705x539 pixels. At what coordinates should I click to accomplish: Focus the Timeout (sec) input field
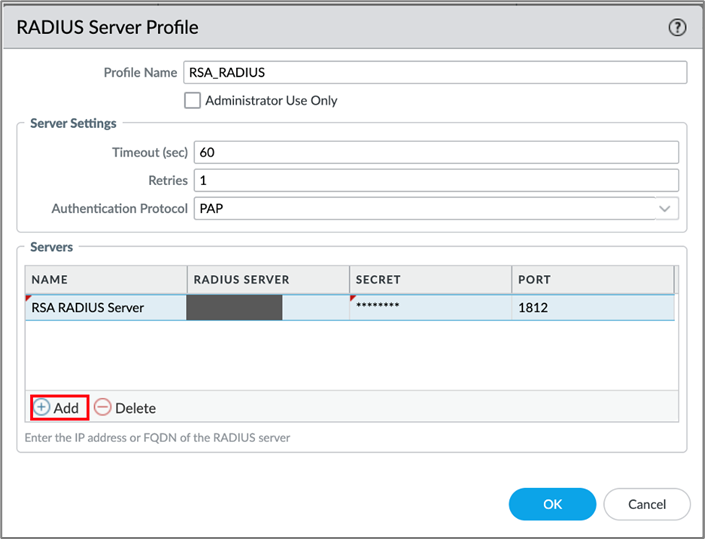pyautogui.click(x=435, y=152)
